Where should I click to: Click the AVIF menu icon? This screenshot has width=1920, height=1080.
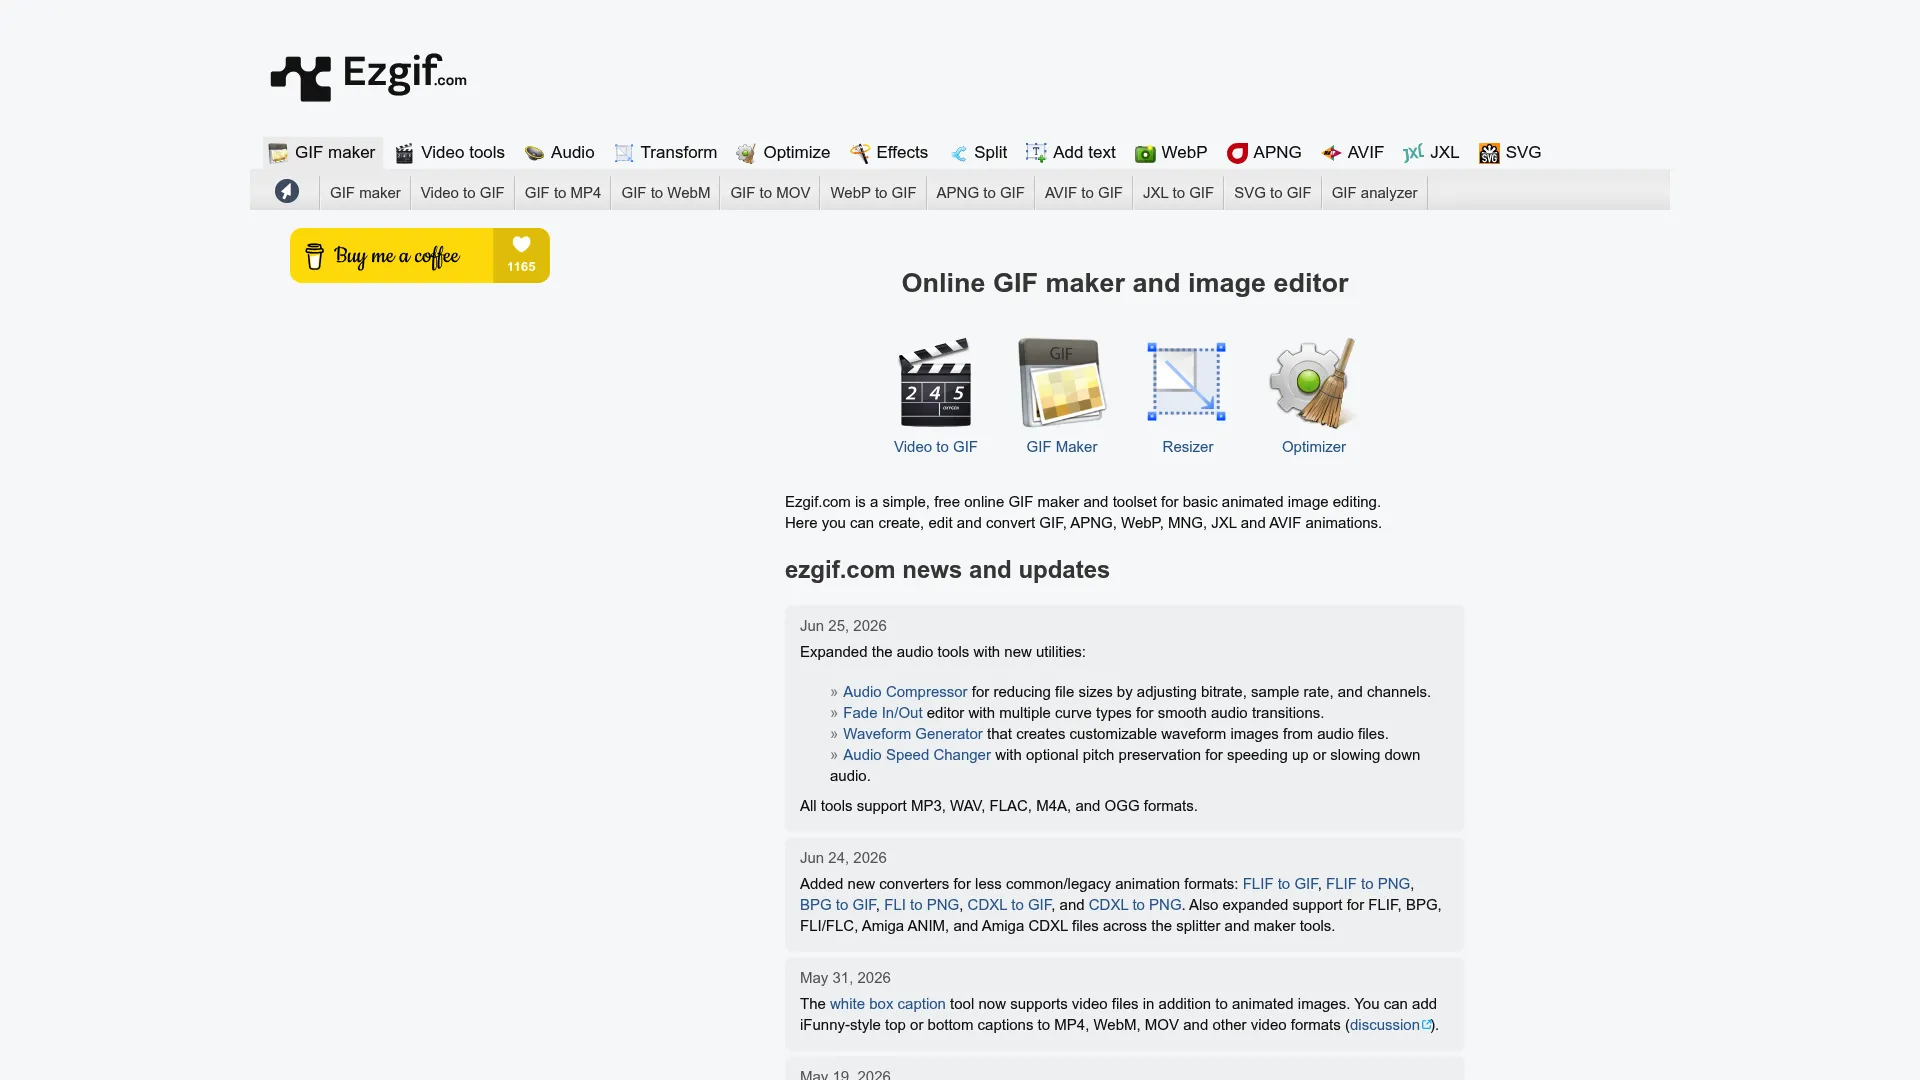(1331, 153)
